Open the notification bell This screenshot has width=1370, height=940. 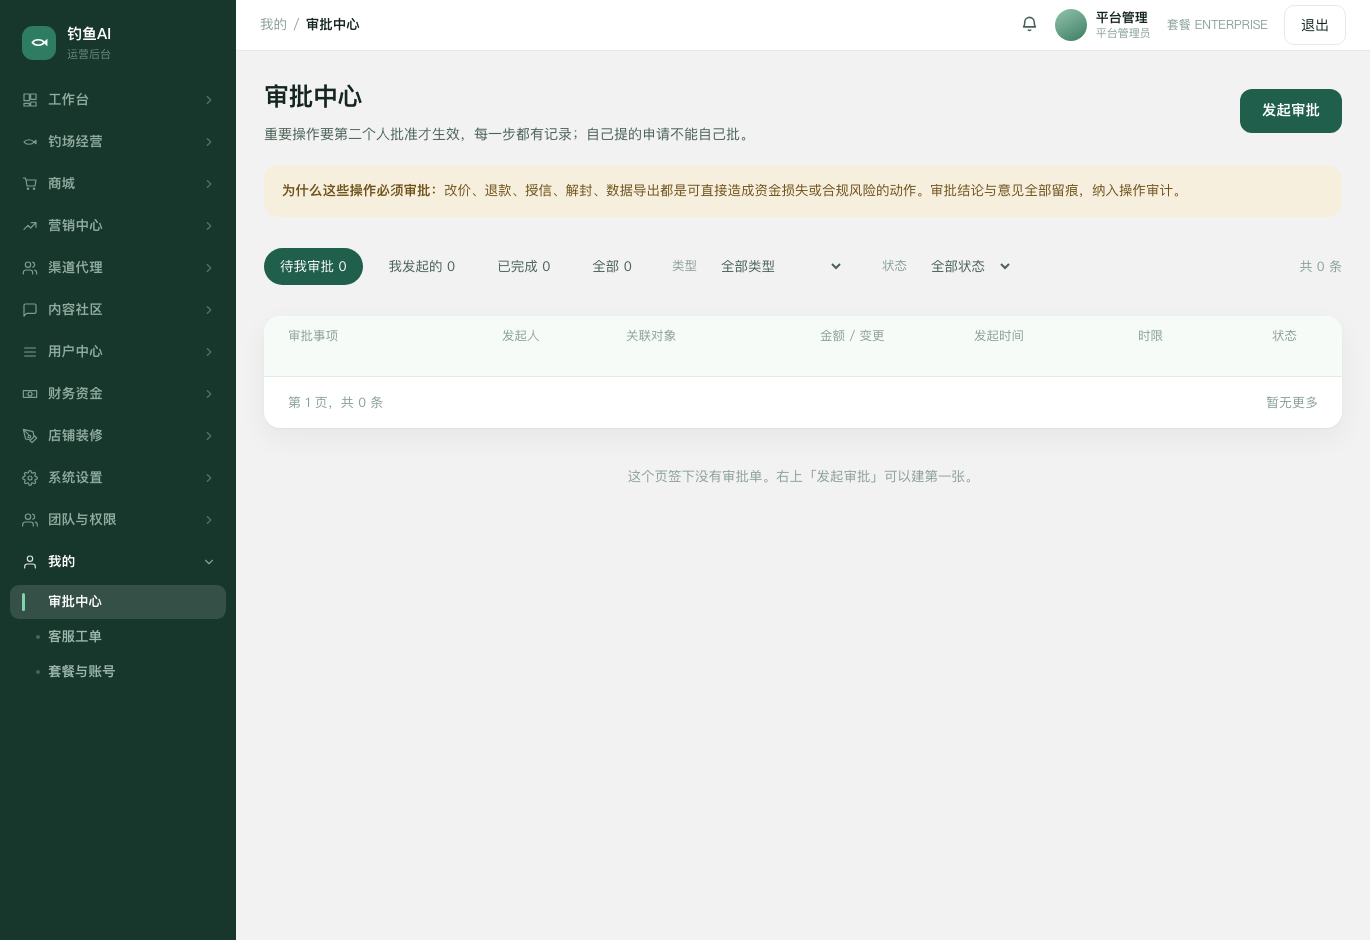click(1029, 24)
